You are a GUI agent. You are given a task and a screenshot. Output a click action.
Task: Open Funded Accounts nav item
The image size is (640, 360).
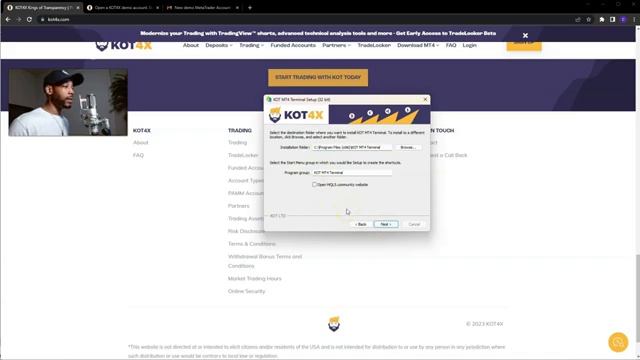pos(293,45)
